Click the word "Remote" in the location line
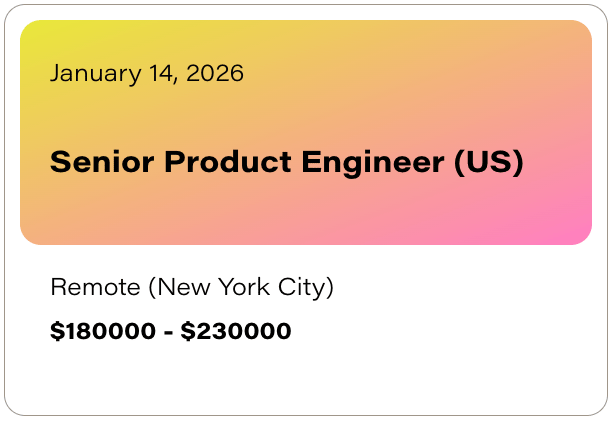 click(95, 288)
